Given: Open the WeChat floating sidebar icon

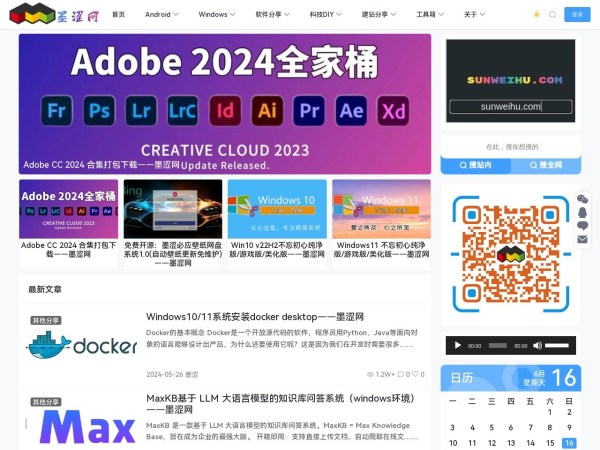Looking at the screenshot, I should tap(582, 199).
